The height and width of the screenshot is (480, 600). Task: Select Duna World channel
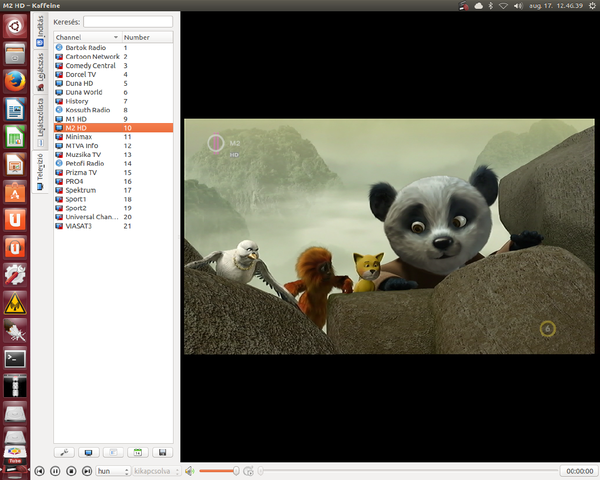click(113, 92)
